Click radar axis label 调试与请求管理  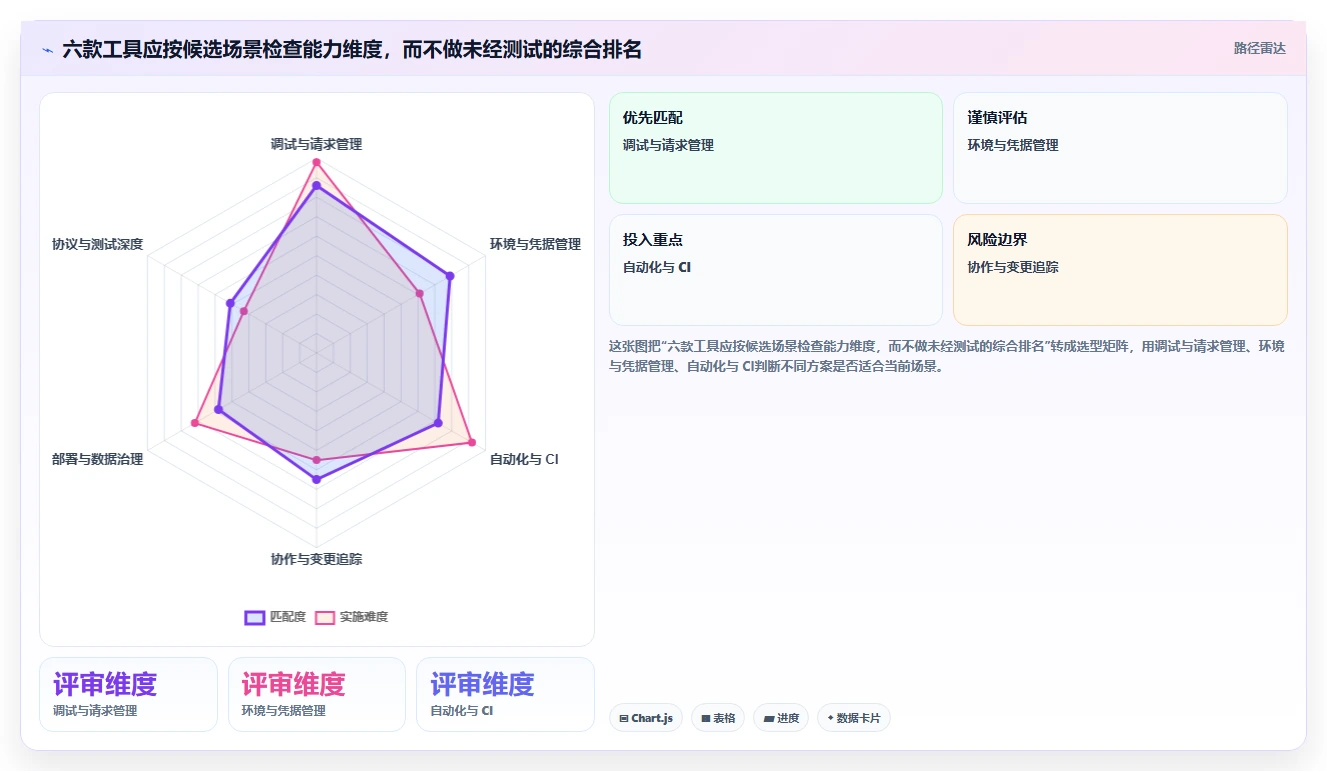[x=316, y=144]
